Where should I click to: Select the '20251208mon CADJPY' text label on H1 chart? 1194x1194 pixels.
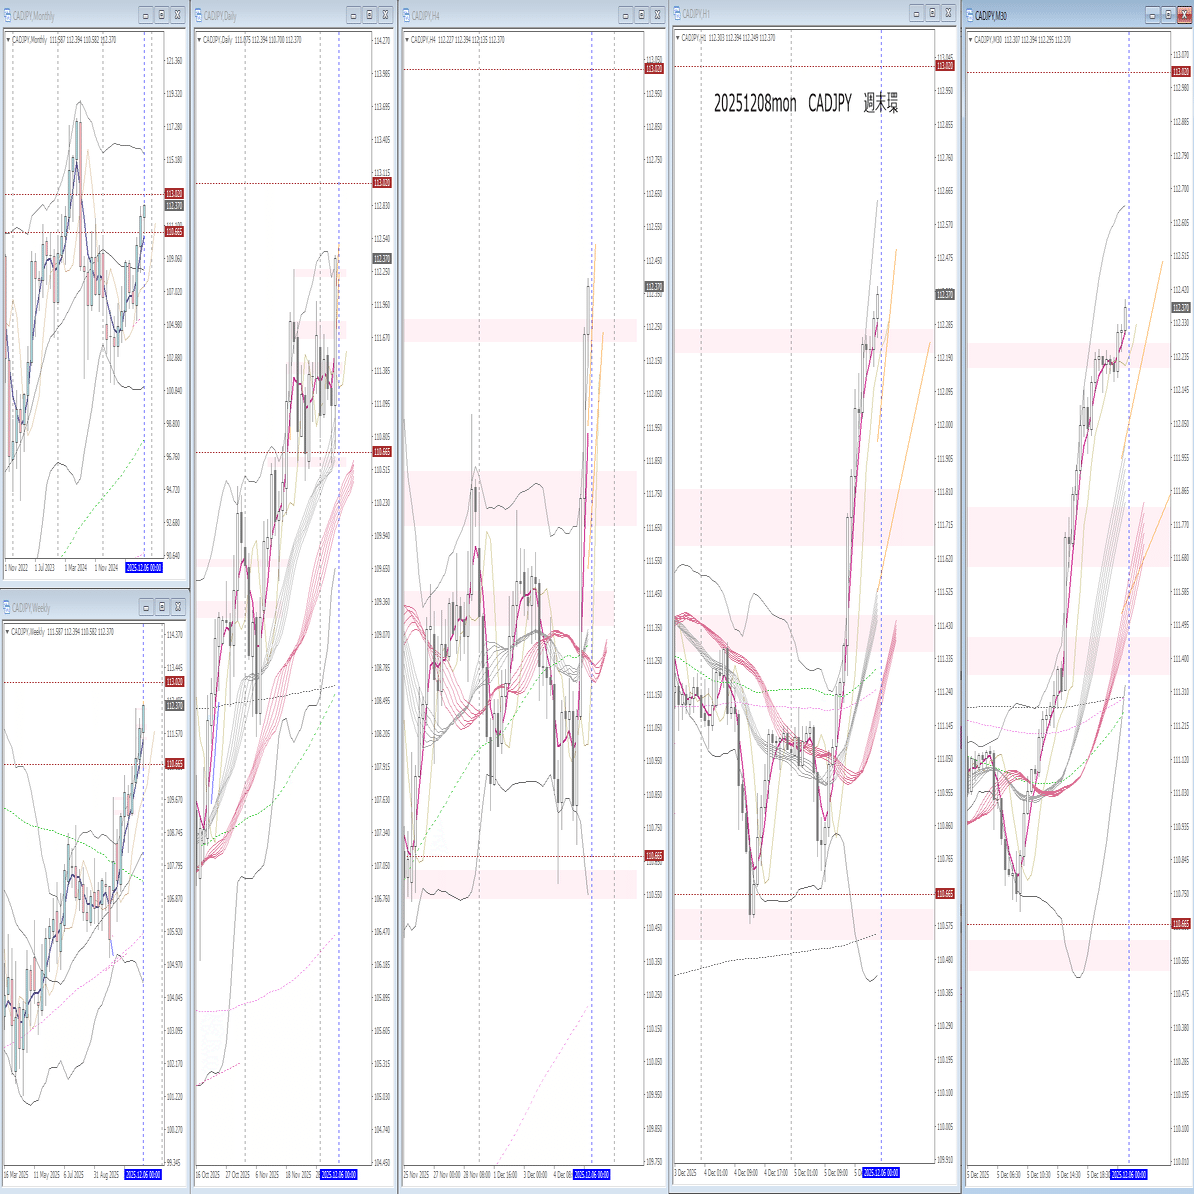pos(806,104)
